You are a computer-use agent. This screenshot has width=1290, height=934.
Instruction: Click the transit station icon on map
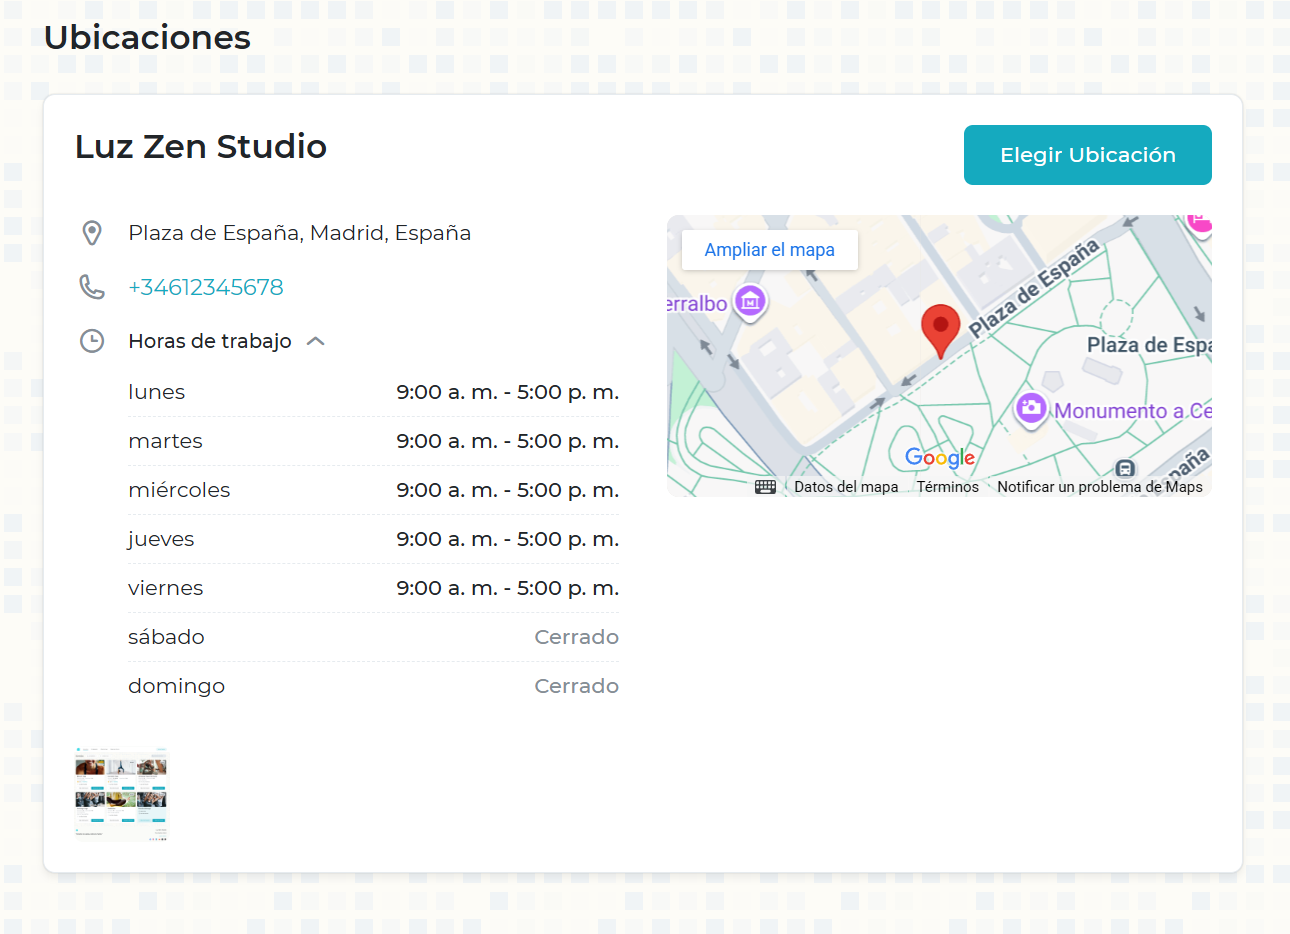[x=1125, y=468]
